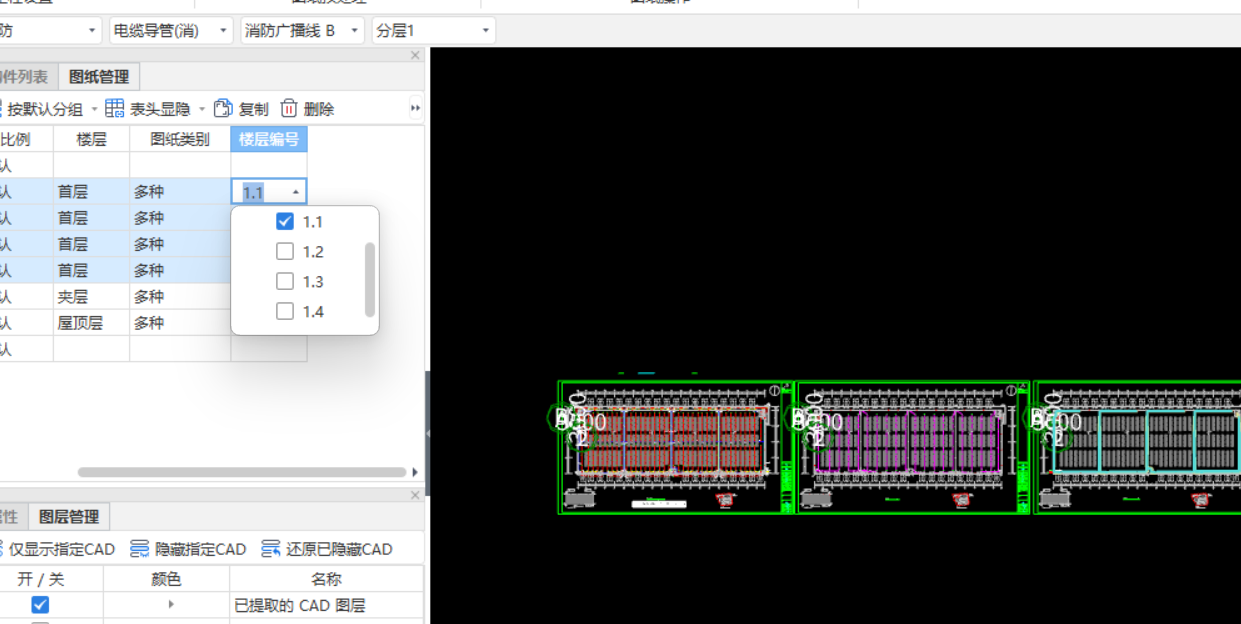
Task: Close the 图层管理 panel with the X
Action: [416, 496]
